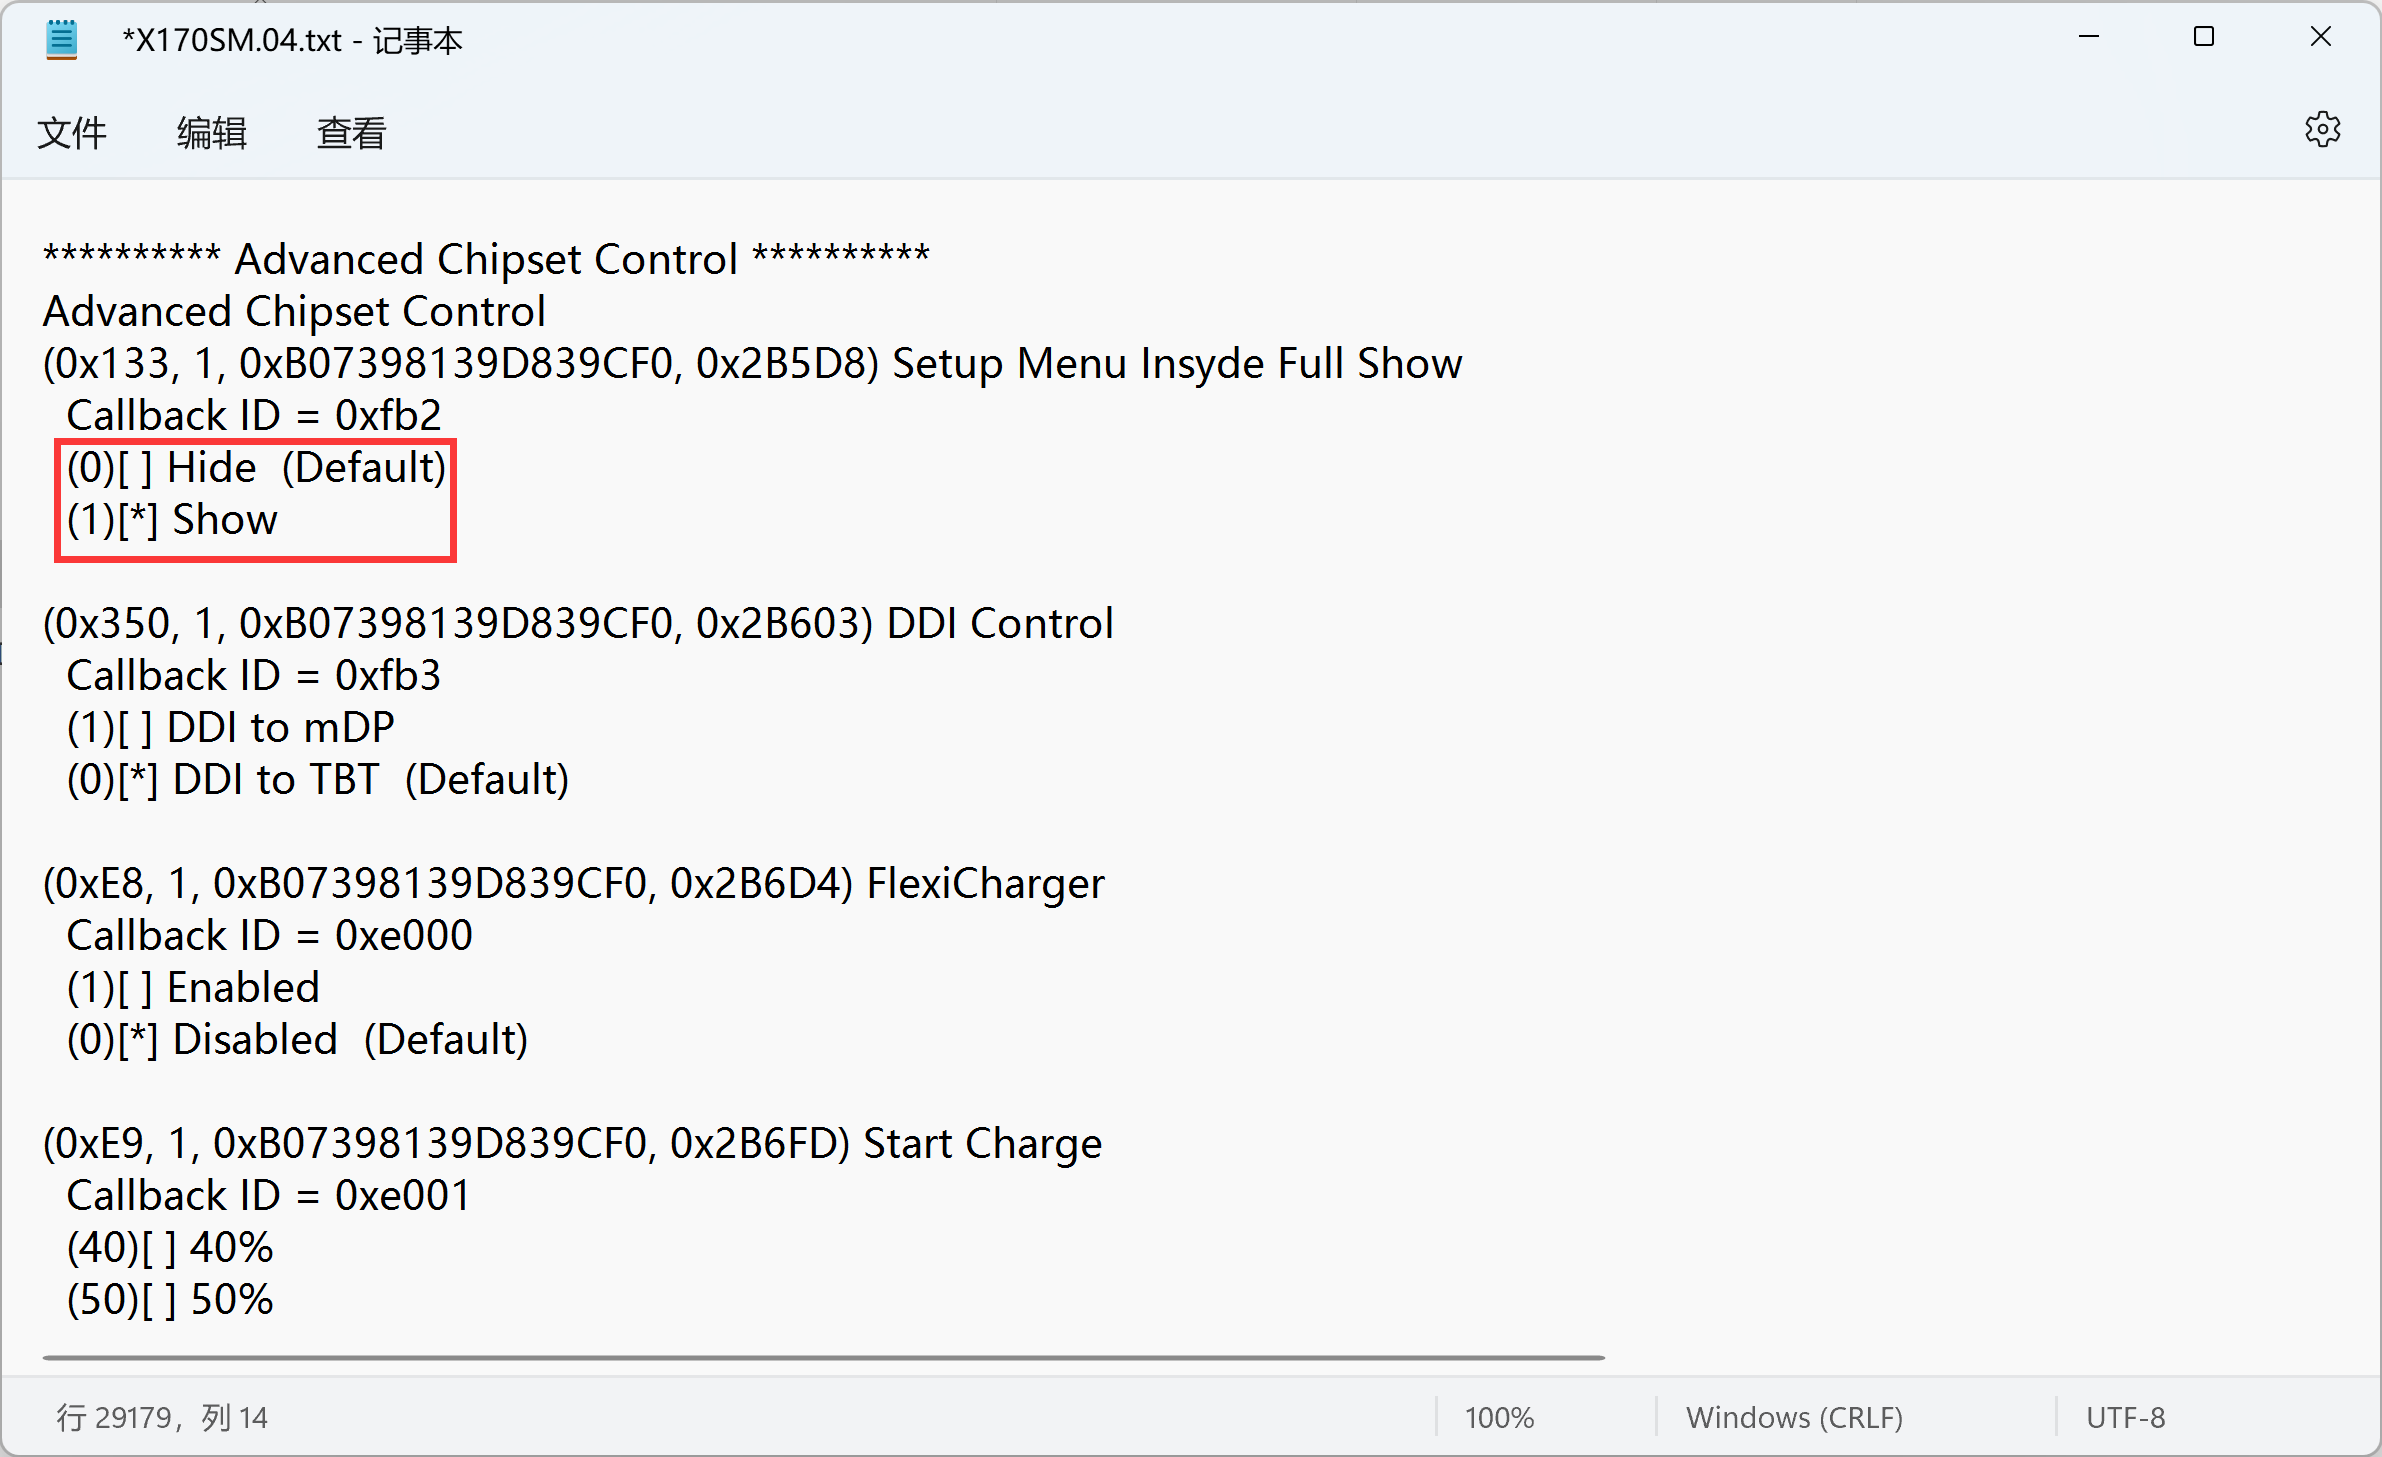The width and height of the screenshot is (2382, 1457).
Task: Place cursor on '(0)[ ] Hide (Default)' line
Action: tap(256, 468)
